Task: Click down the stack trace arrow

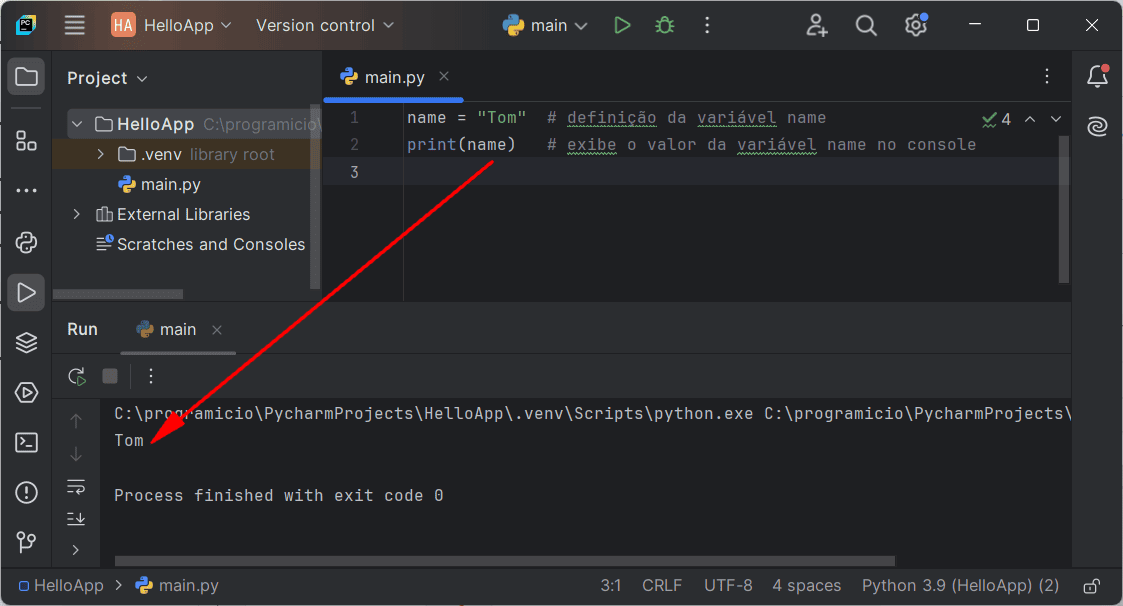Action: [x=76, y=454]
